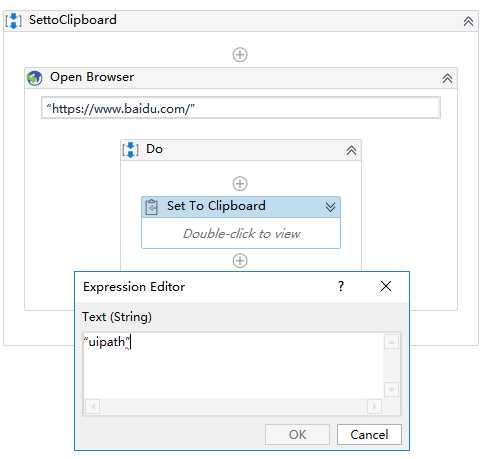Click inside the Text expression box

[x=233, y=366]
